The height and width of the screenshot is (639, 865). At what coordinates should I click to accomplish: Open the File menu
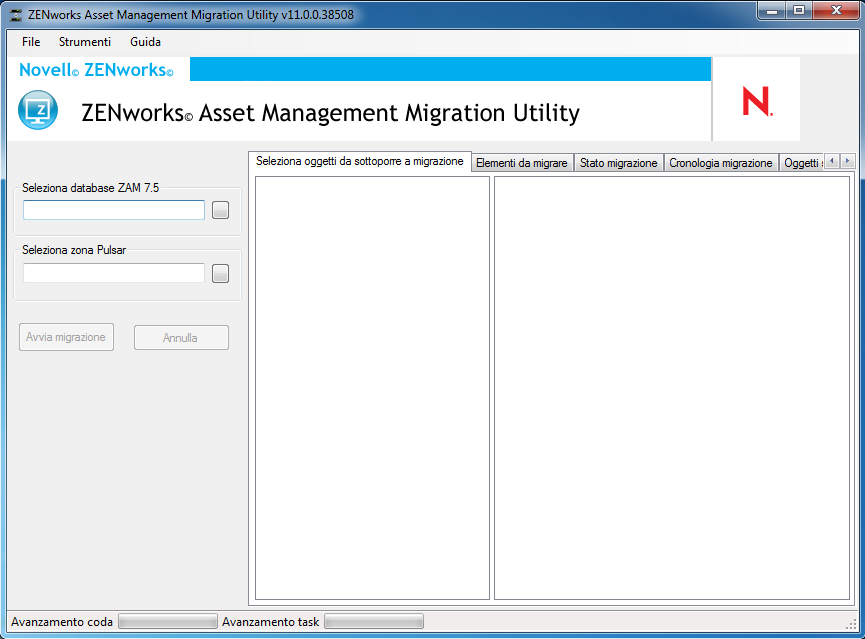(x=31, y=42)
